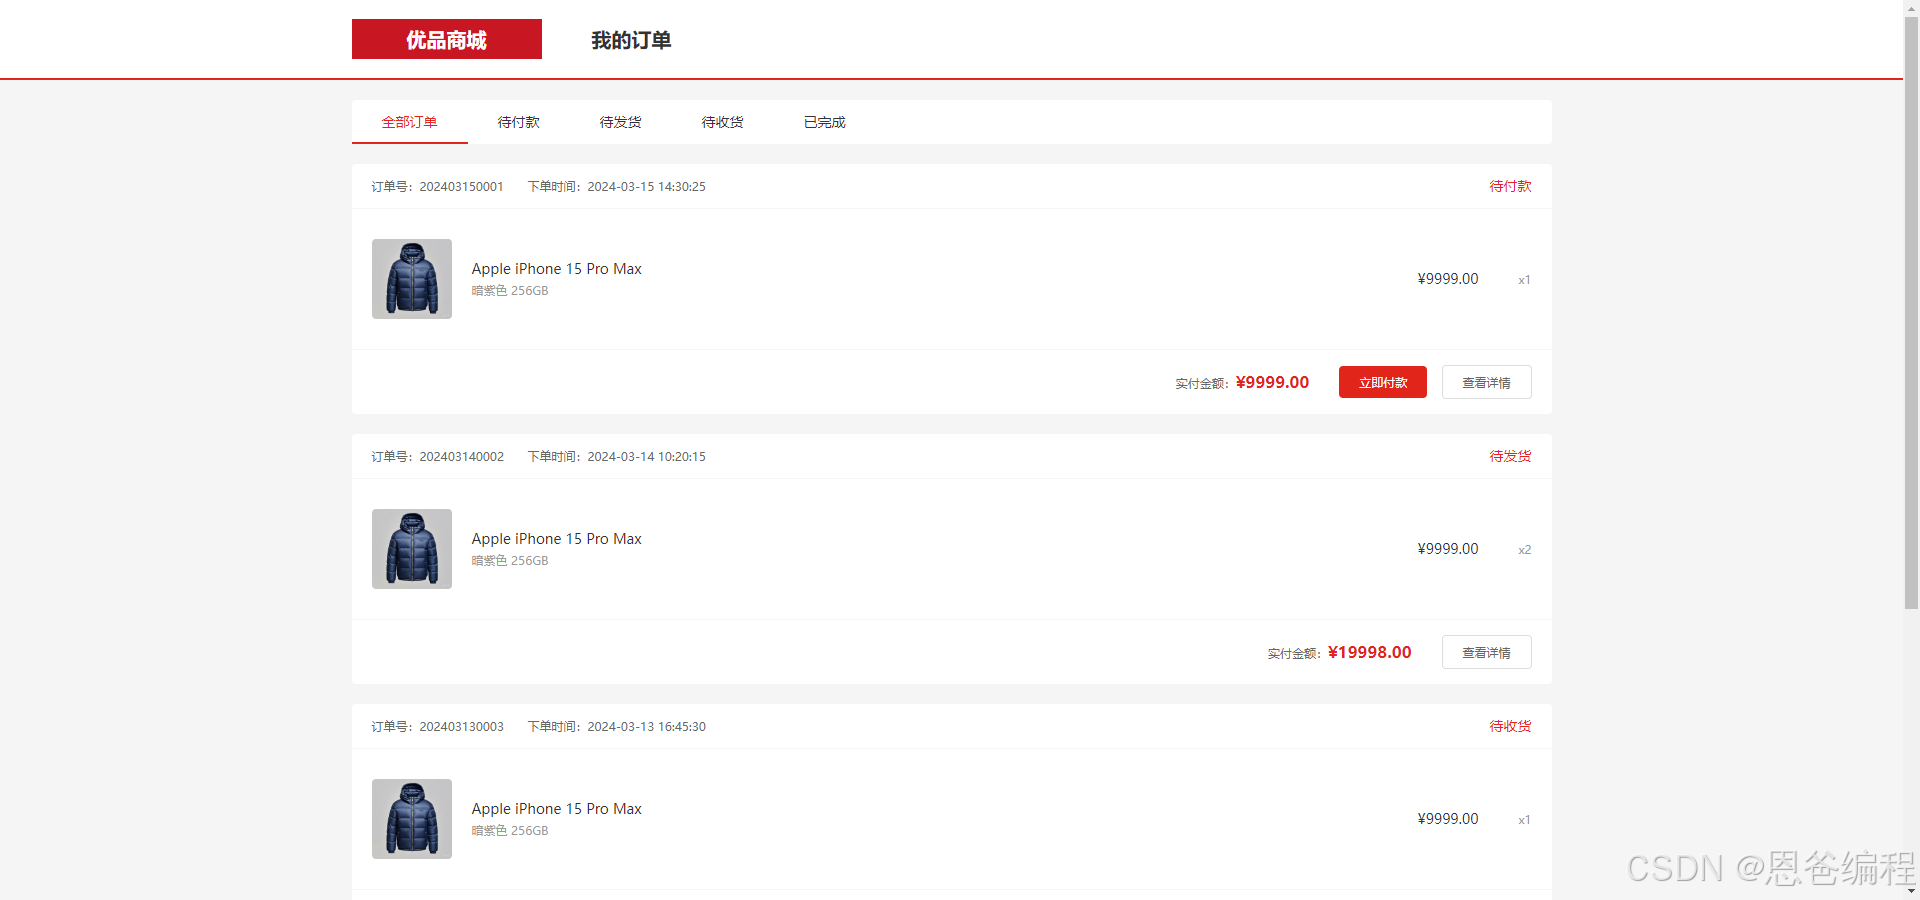Viewport: 1920px width, 900px height.
Task: Open Apple iPhone 15 Pro Max in order 202403150001
Action: click(557, 269)
